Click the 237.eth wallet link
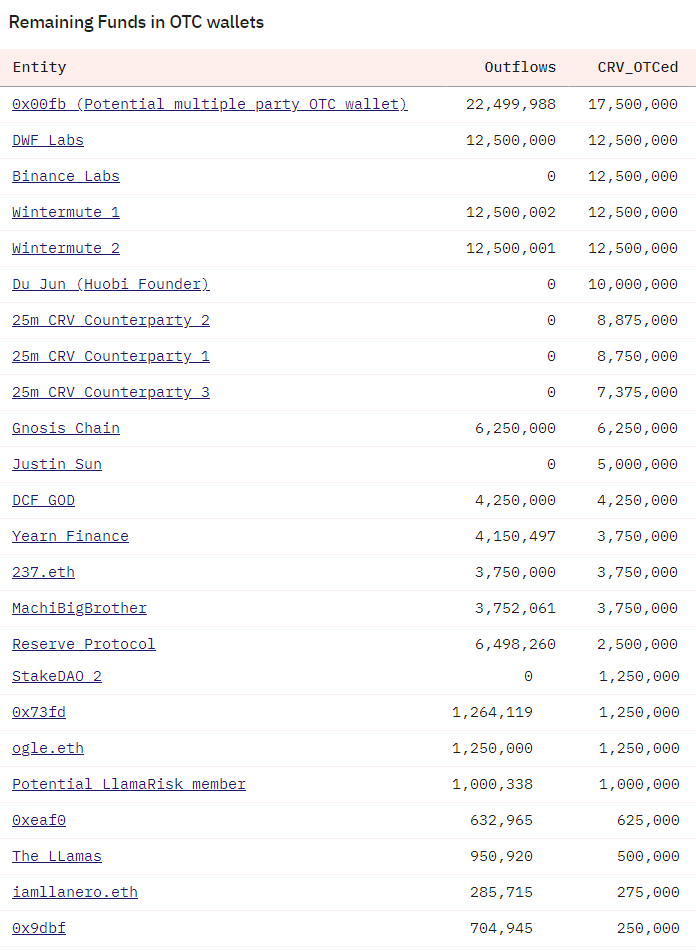Screen dimensions: 696x951 pos(44,572)
